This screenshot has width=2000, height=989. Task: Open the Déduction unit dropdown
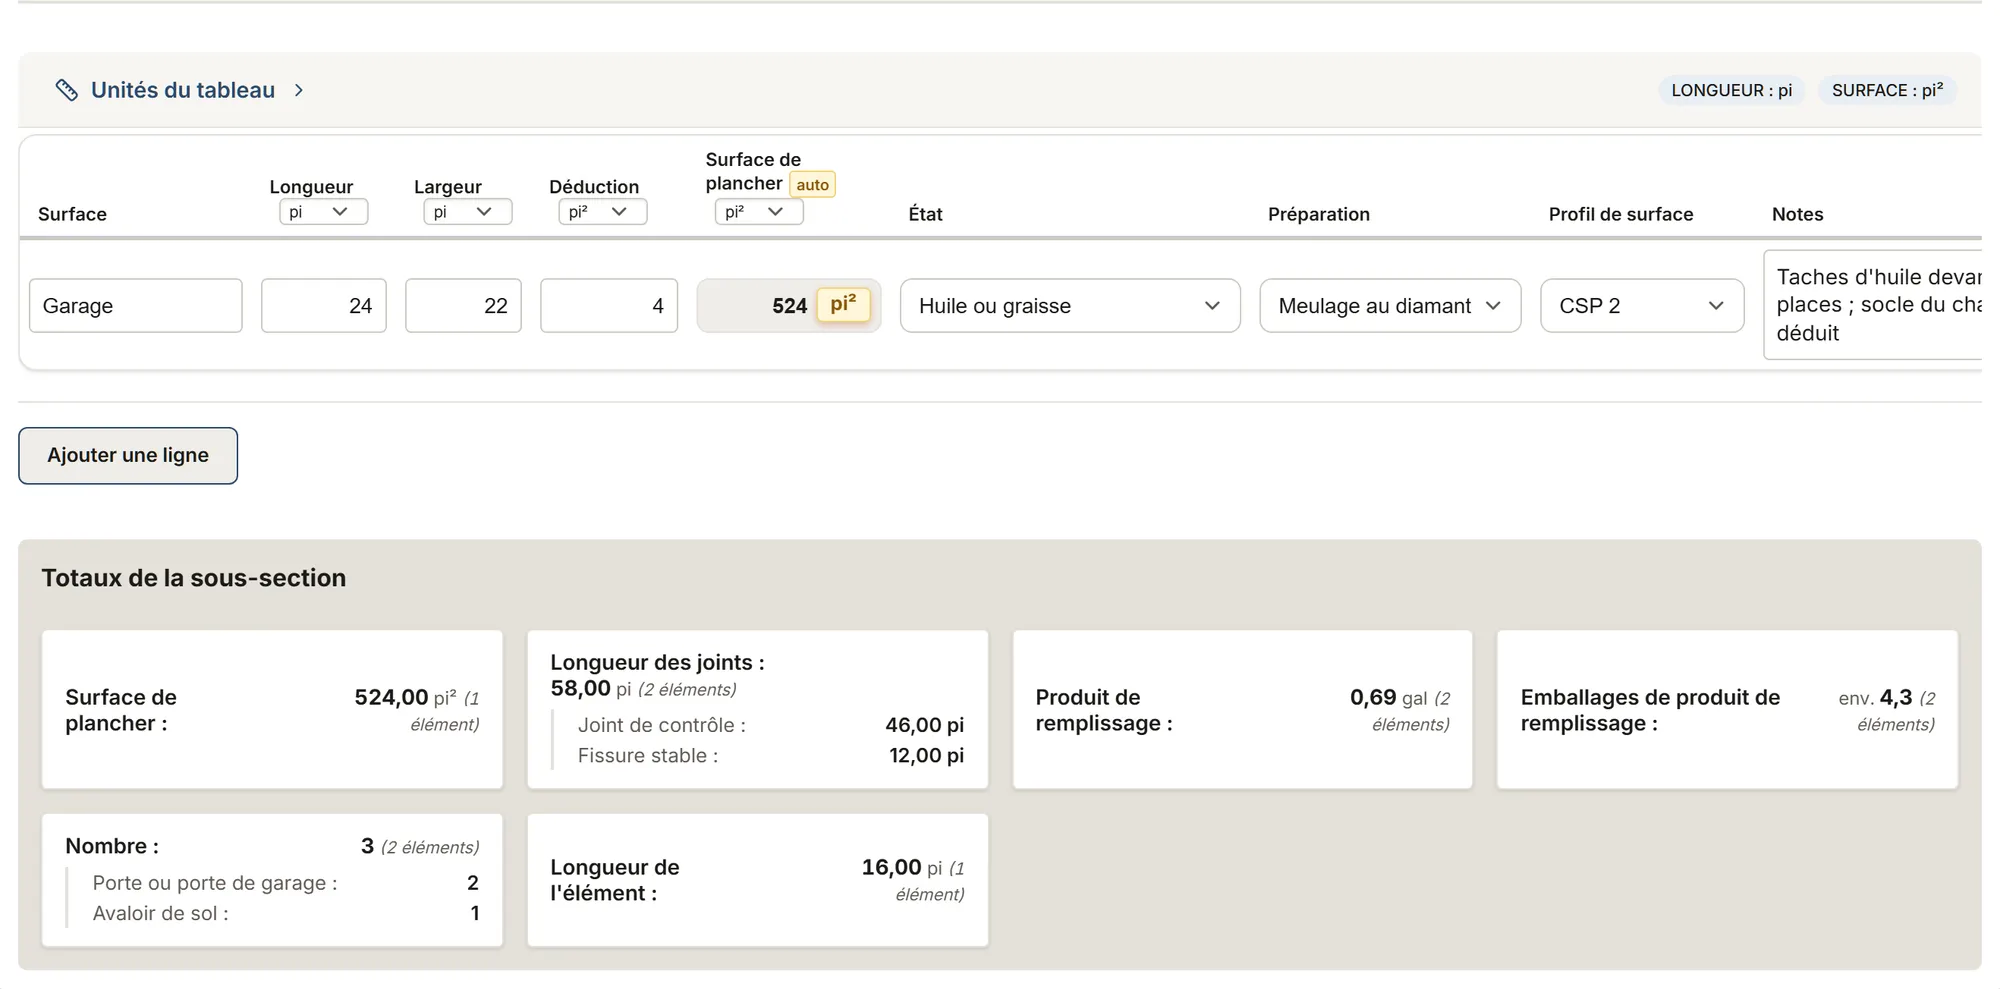click(x=602, y=212)
